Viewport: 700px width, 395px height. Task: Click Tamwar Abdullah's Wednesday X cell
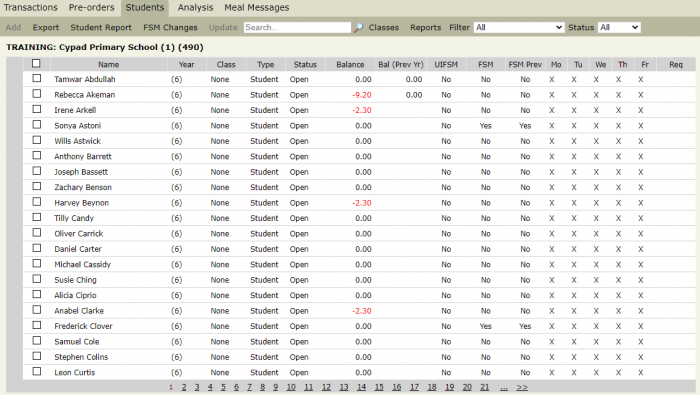click(596, 79)
